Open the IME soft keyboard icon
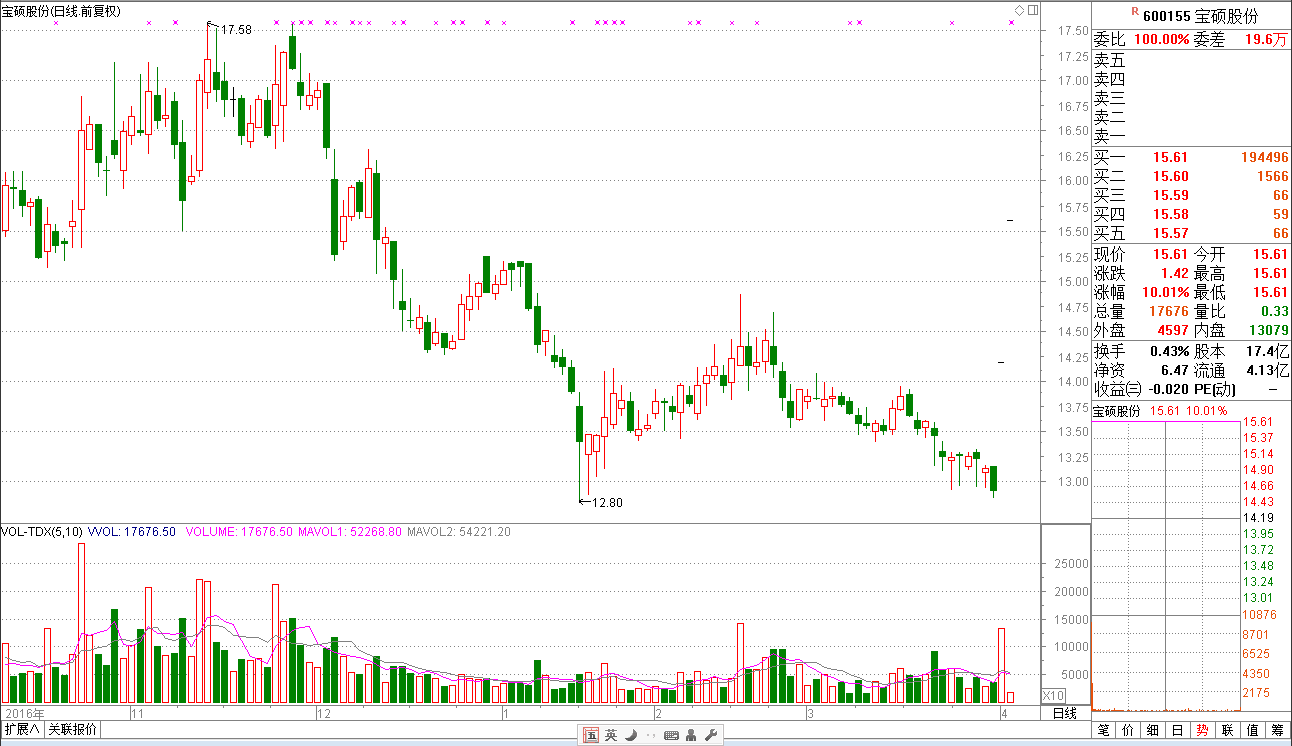 pos(671,736)
